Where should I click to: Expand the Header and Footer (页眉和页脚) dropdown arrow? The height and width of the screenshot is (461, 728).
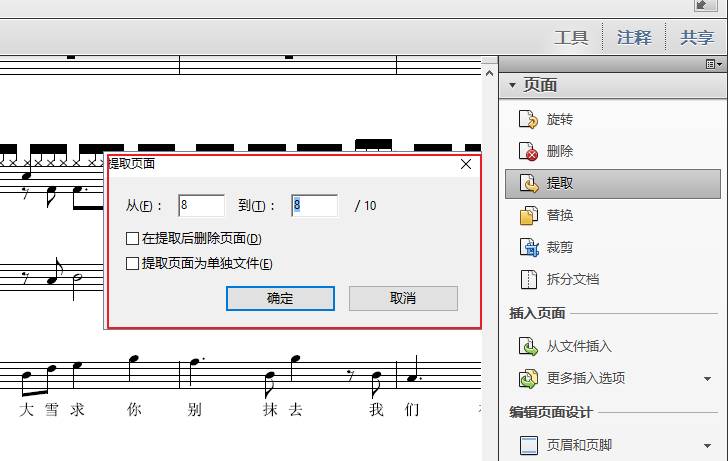(x=707, y=446)
